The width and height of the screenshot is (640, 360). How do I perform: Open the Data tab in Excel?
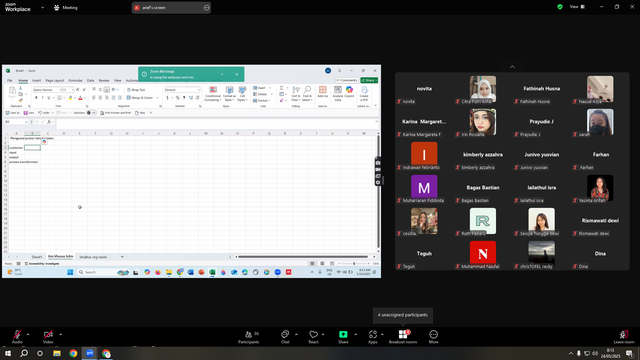pos(90,80)
